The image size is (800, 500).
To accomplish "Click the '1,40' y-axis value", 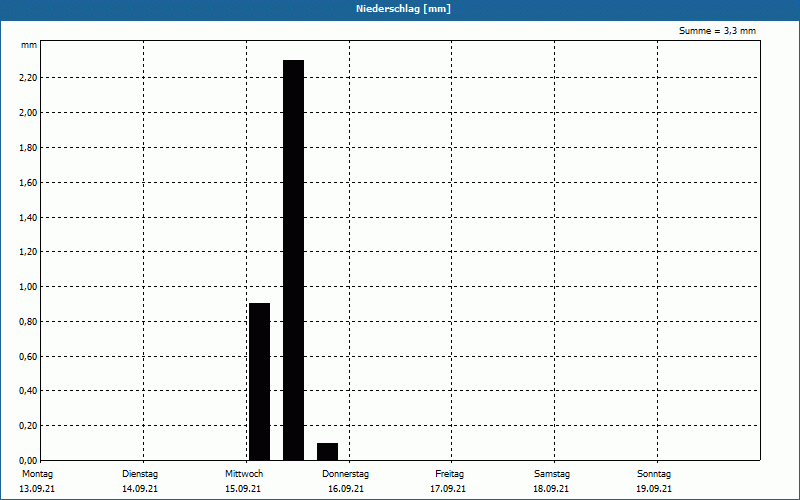I will [x=28, y=217].
